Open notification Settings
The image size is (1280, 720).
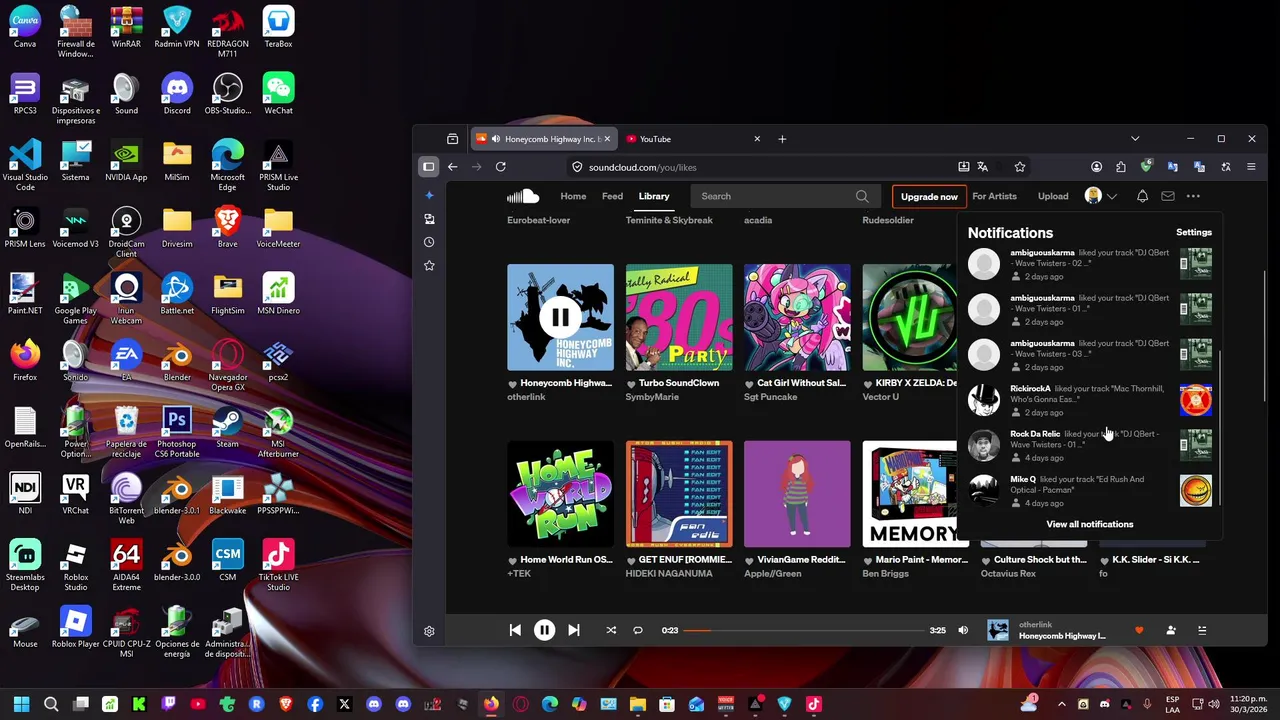click(1194, 232)
